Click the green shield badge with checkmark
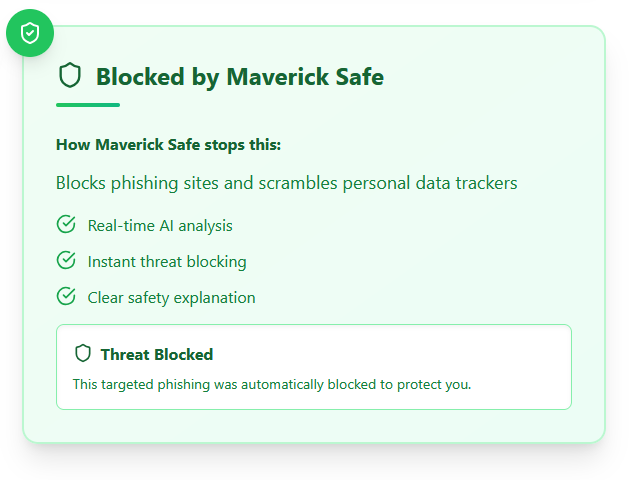The image size is (633, 480). click(x=30, y=33)
